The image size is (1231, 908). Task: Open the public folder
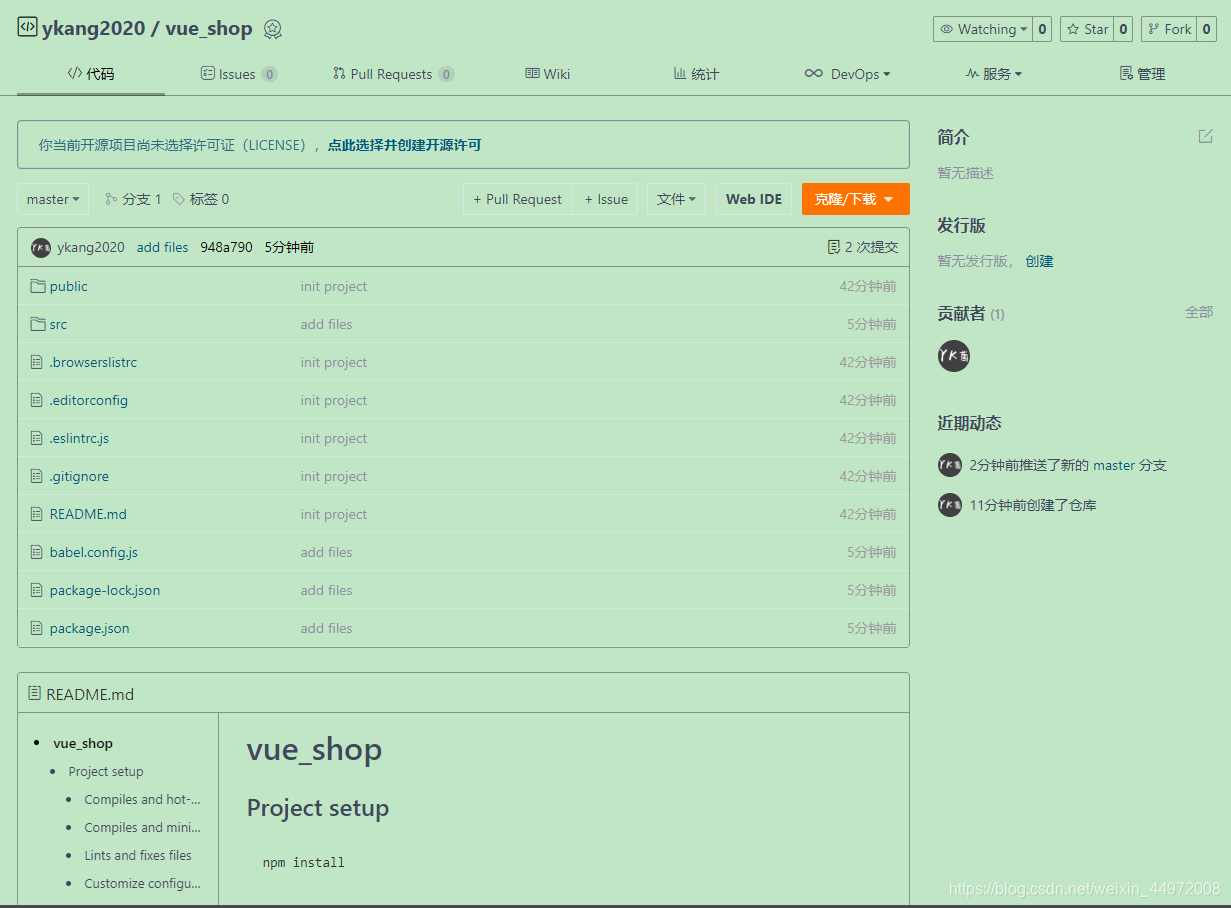point(68,286)
